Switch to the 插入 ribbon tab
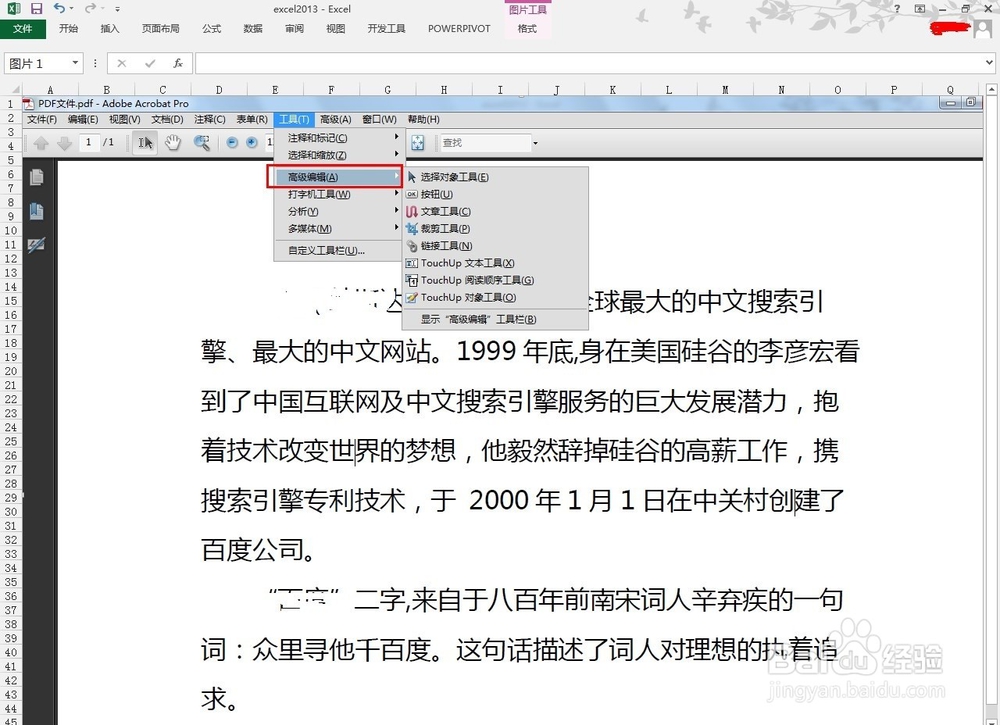1000x725 pixels. pyautogui.click(x=110, y=29)
